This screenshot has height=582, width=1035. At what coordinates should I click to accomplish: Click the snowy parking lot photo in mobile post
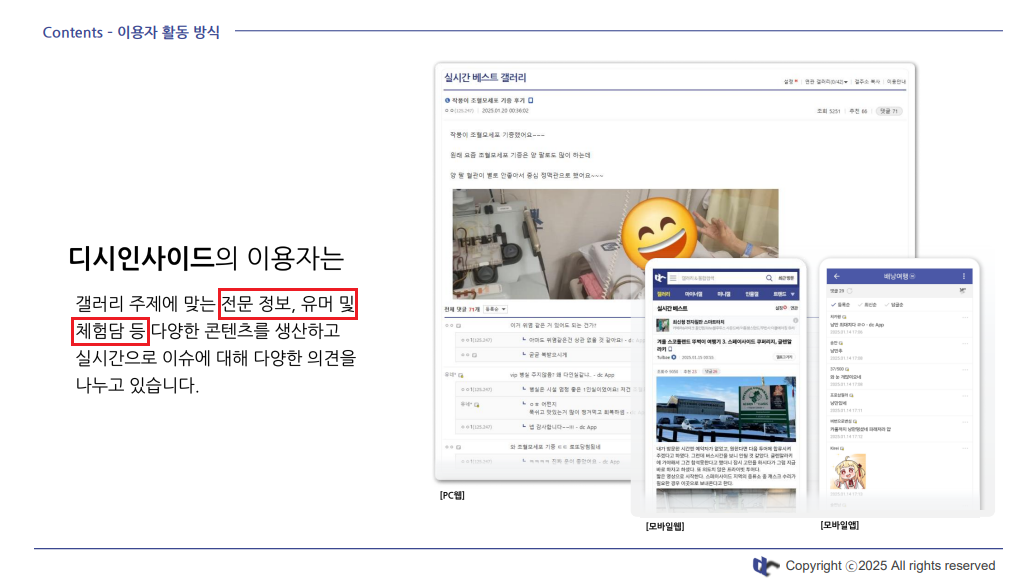[726, 409]
